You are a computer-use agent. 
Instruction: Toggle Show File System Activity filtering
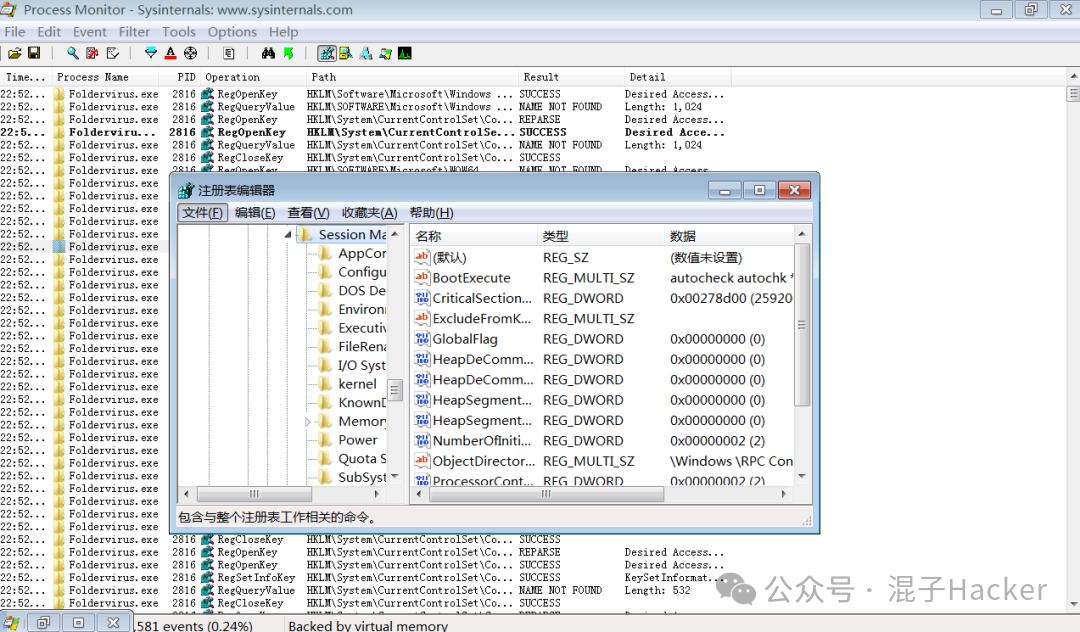click(x=346, y=53)
